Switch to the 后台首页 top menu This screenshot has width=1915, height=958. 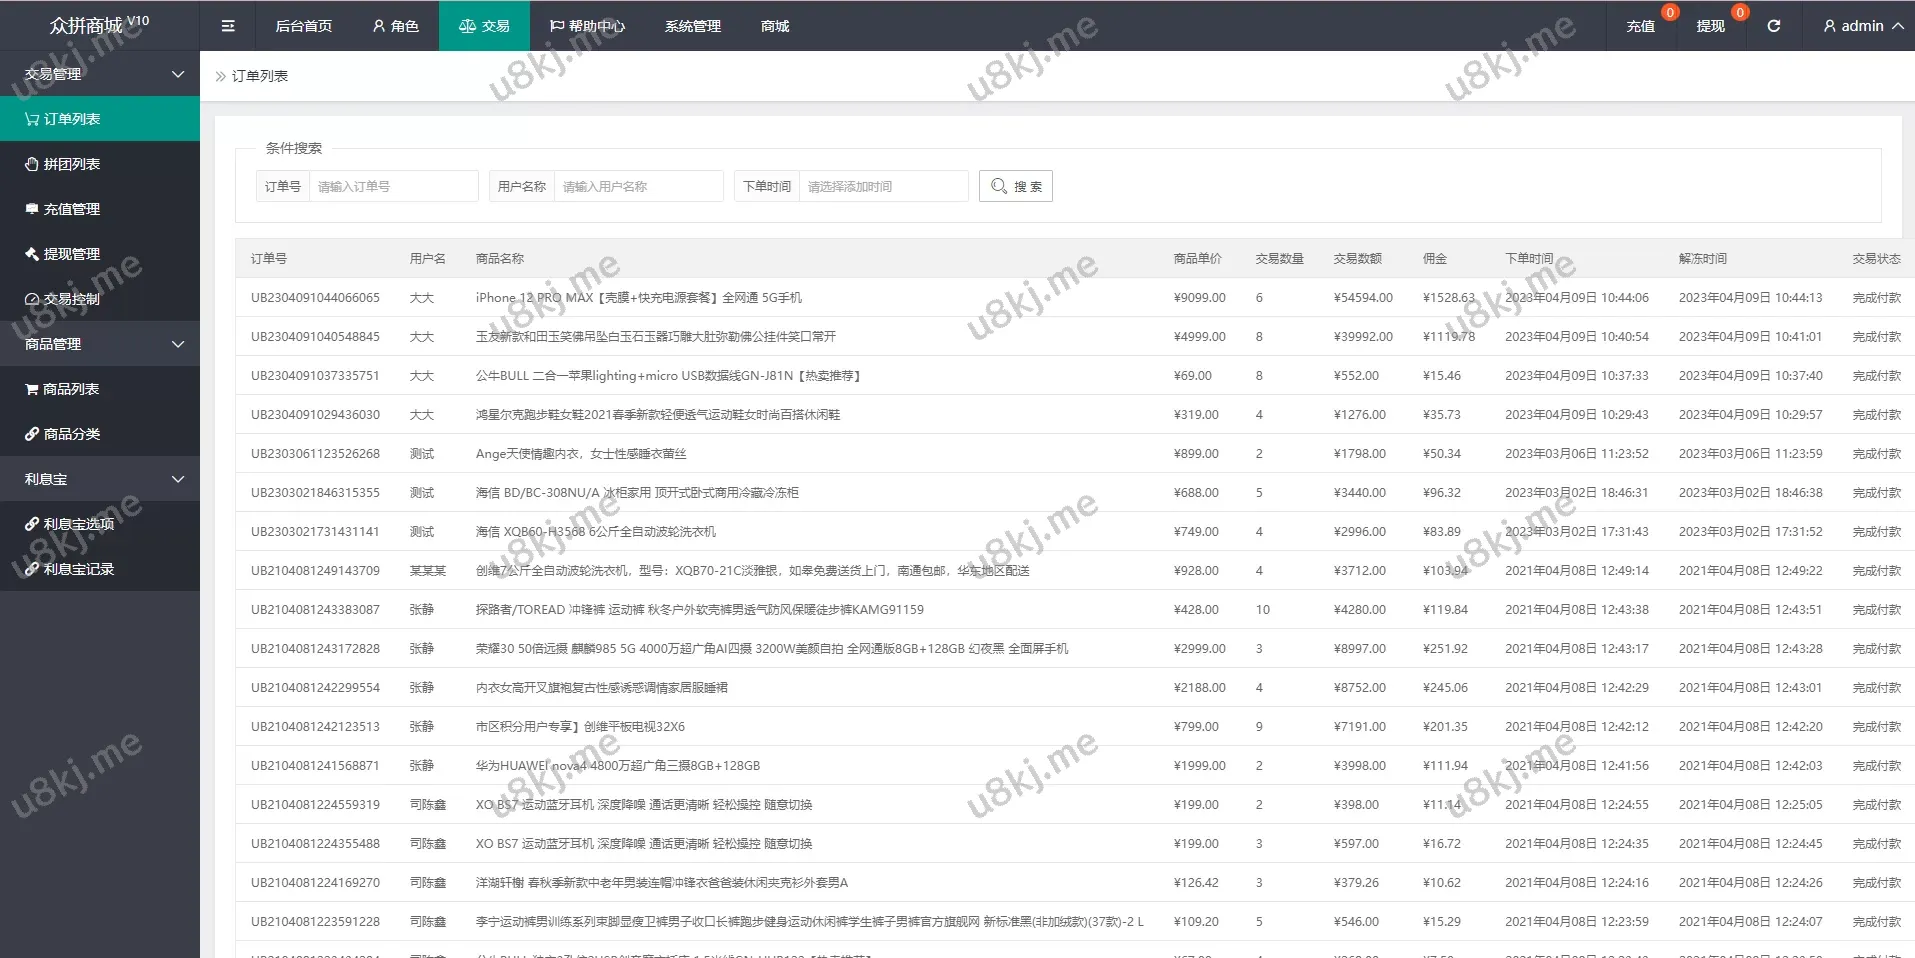click(x=304, y=26)
